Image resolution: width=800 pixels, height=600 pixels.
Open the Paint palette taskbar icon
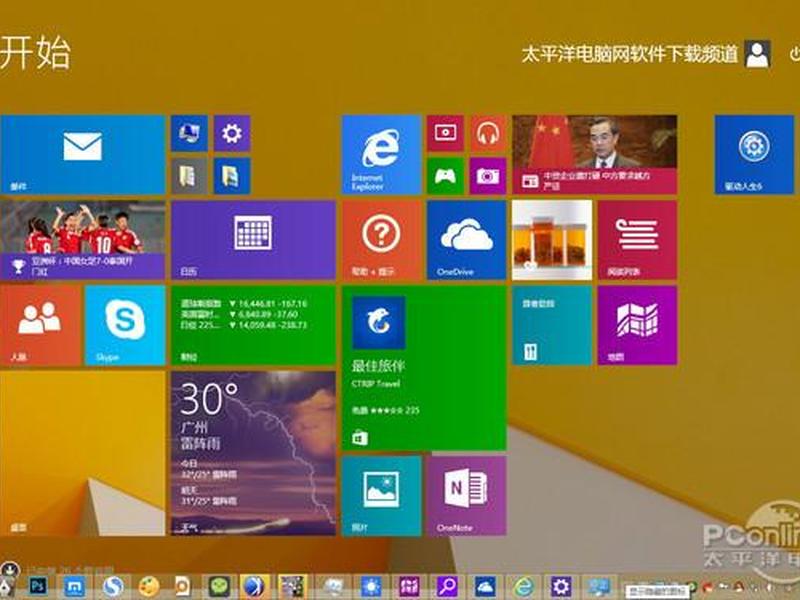click(x=149, y=587)
